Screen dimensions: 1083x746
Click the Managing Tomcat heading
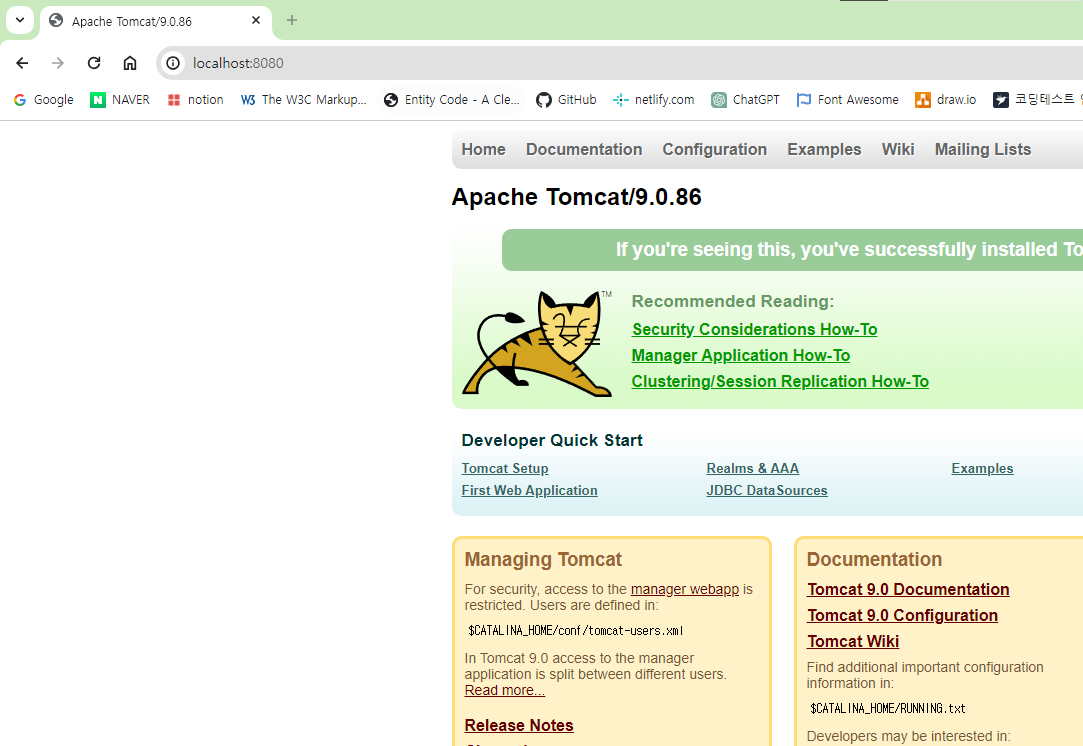543,560
